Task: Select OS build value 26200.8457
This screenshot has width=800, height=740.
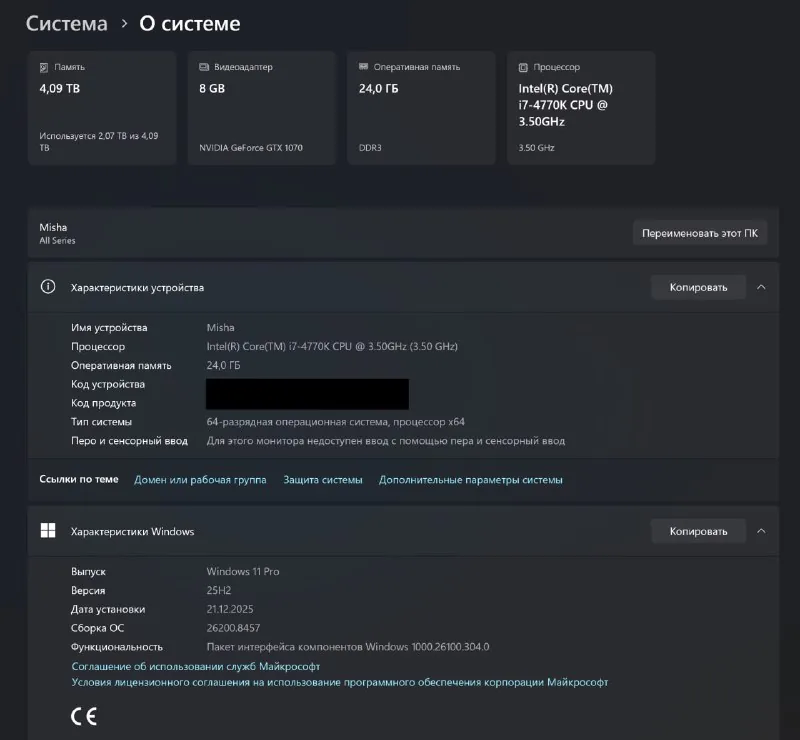Action: 233,628
